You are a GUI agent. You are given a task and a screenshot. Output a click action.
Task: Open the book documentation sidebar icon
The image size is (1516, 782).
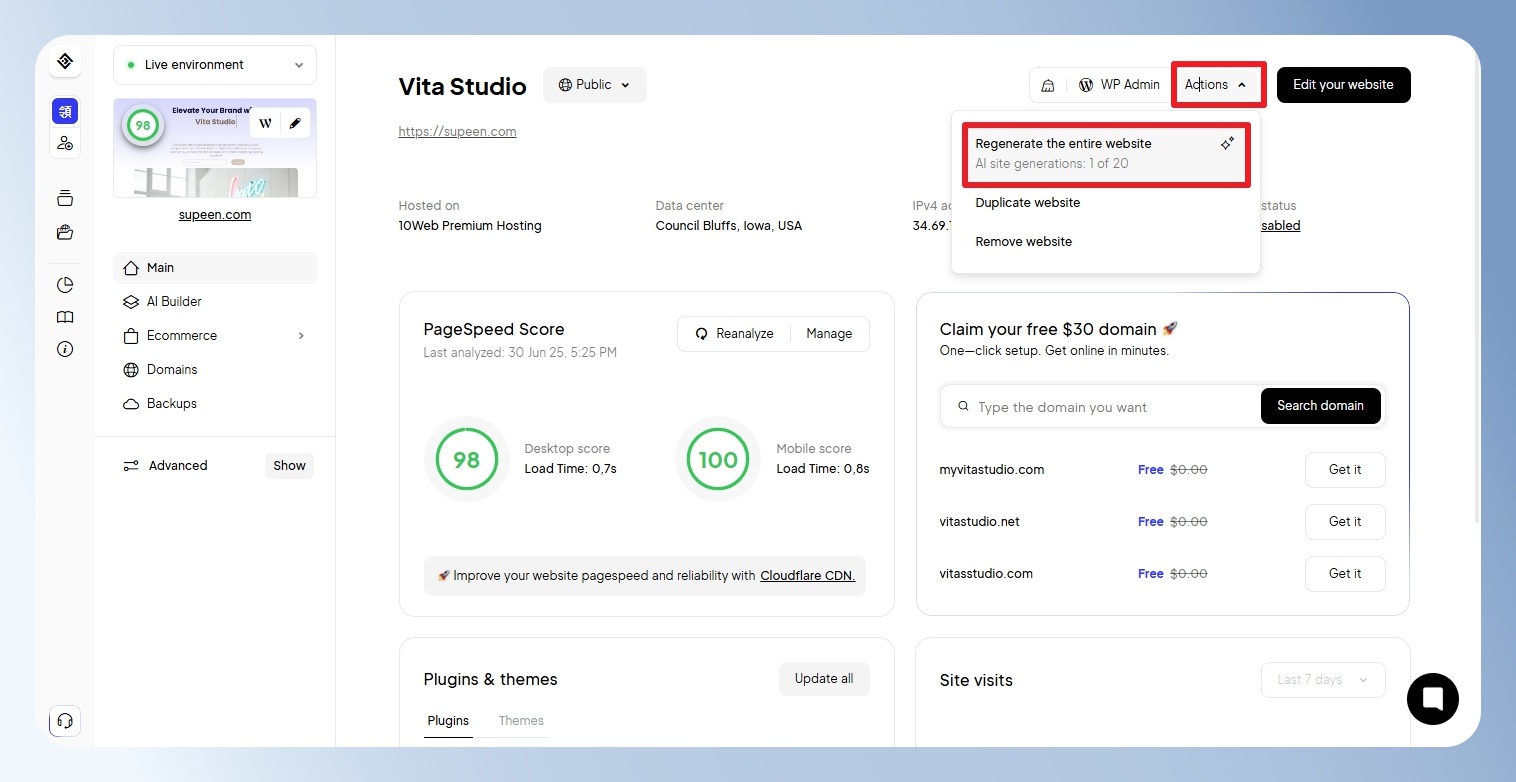(x=65, y=317)
